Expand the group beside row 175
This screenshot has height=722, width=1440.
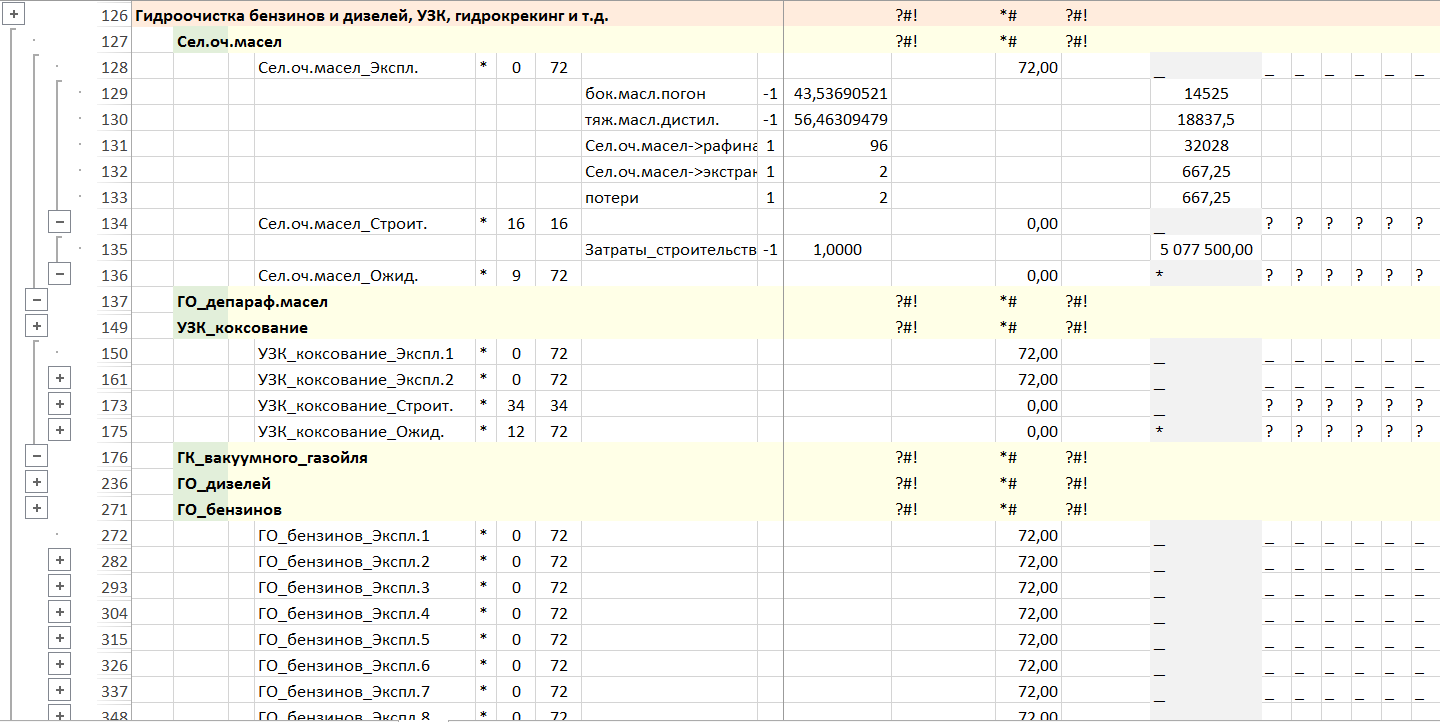(60, 430)
